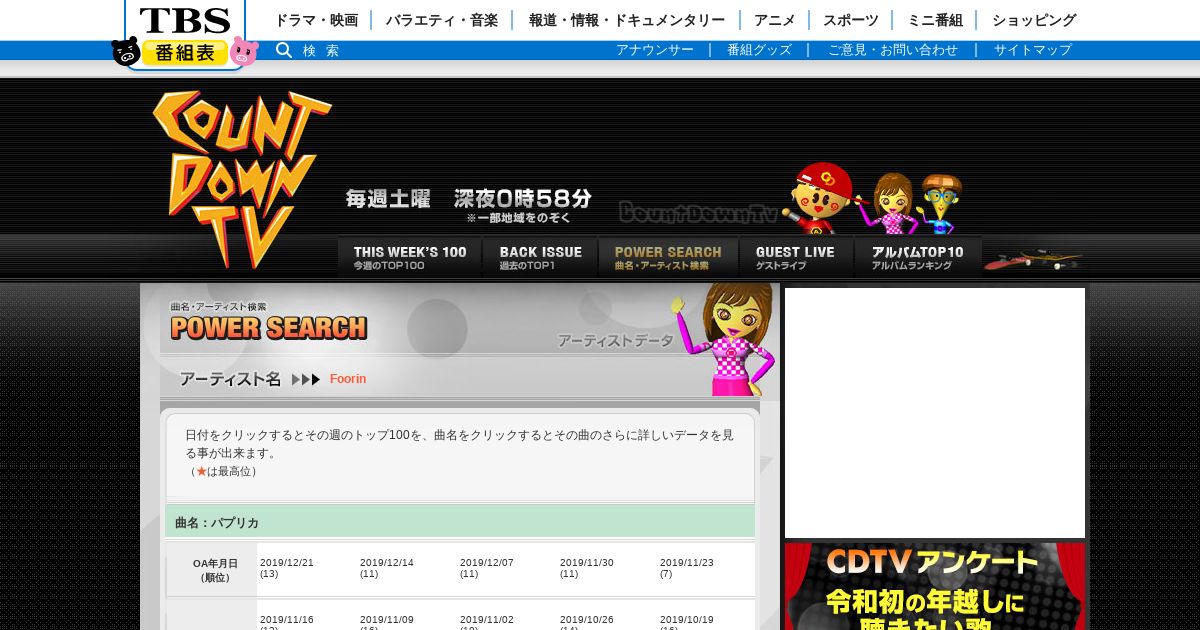This screenshot has width=1200, height=630.
Task: Open アルバムTOP10 tab
Action: pyautogui.click(x=918, y=258)
